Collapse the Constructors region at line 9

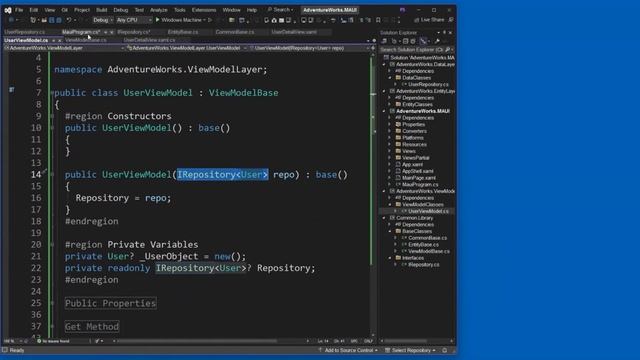(x=52, y=116)
